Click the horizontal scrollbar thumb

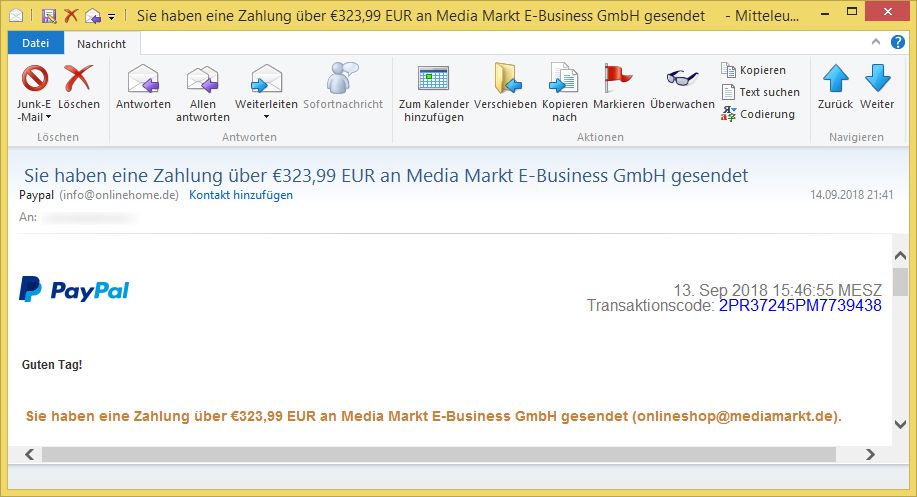pyautogui.click(x=439, y=454)
